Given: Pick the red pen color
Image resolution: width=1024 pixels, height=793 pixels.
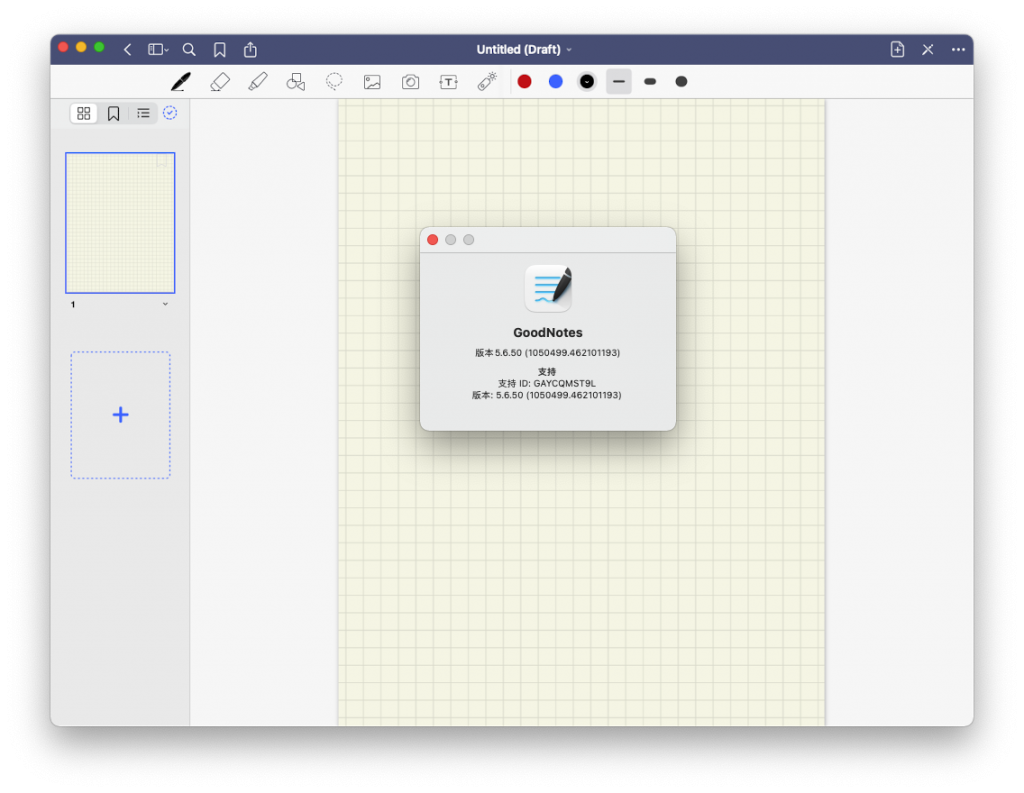Looking at the screenshot, I should point(524,82).
